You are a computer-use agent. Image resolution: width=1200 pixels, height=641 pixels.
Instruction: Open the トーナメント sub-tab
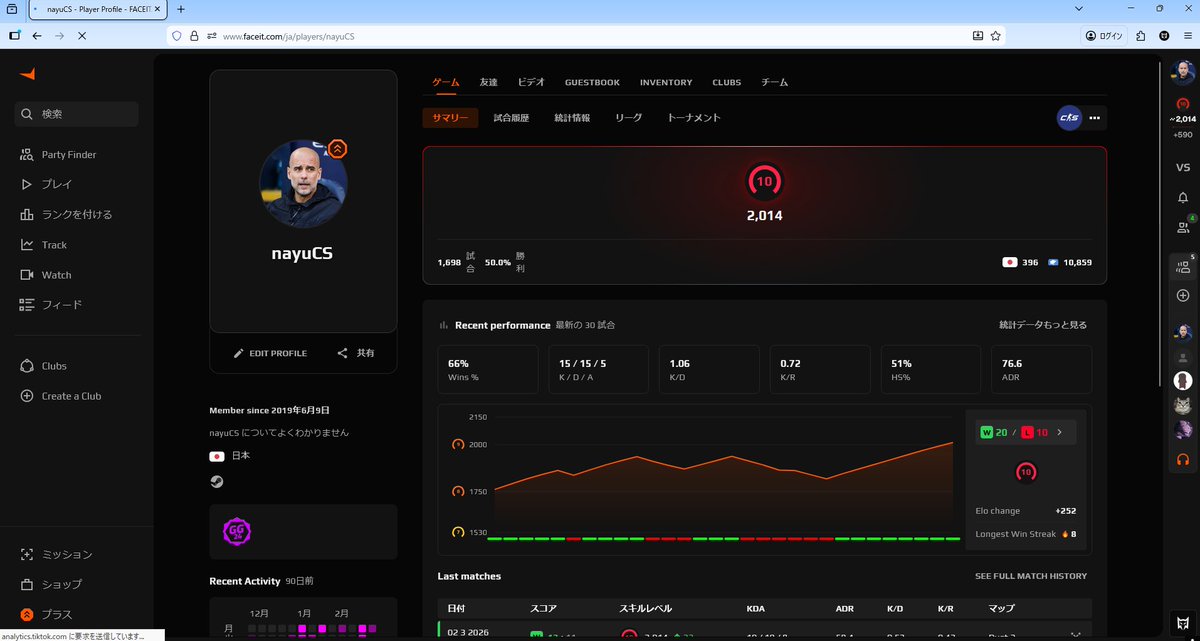[694, 118]
